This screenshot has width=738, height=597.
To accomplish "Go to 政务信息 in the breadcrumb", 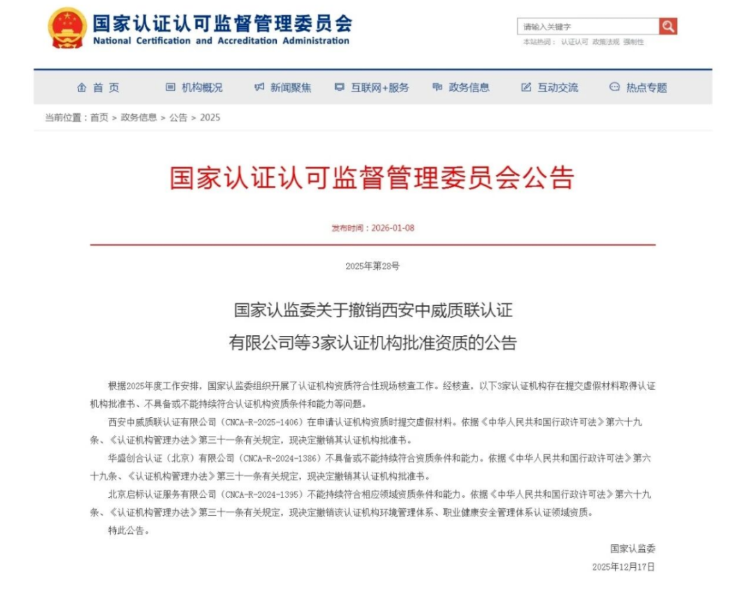I will tap(139, 118).
